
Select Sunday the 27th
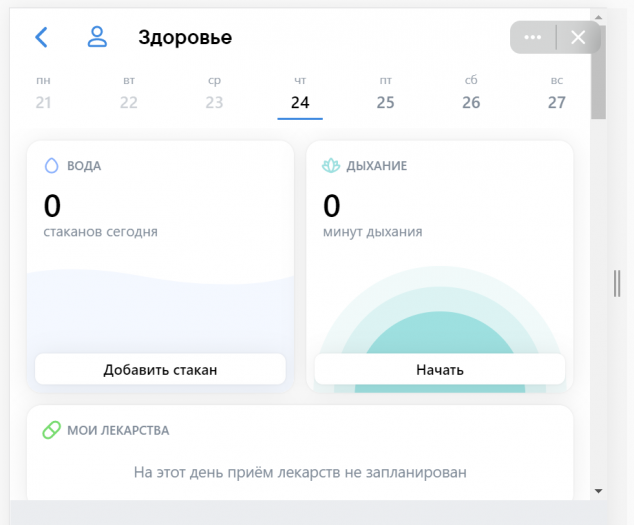(557, 93)
